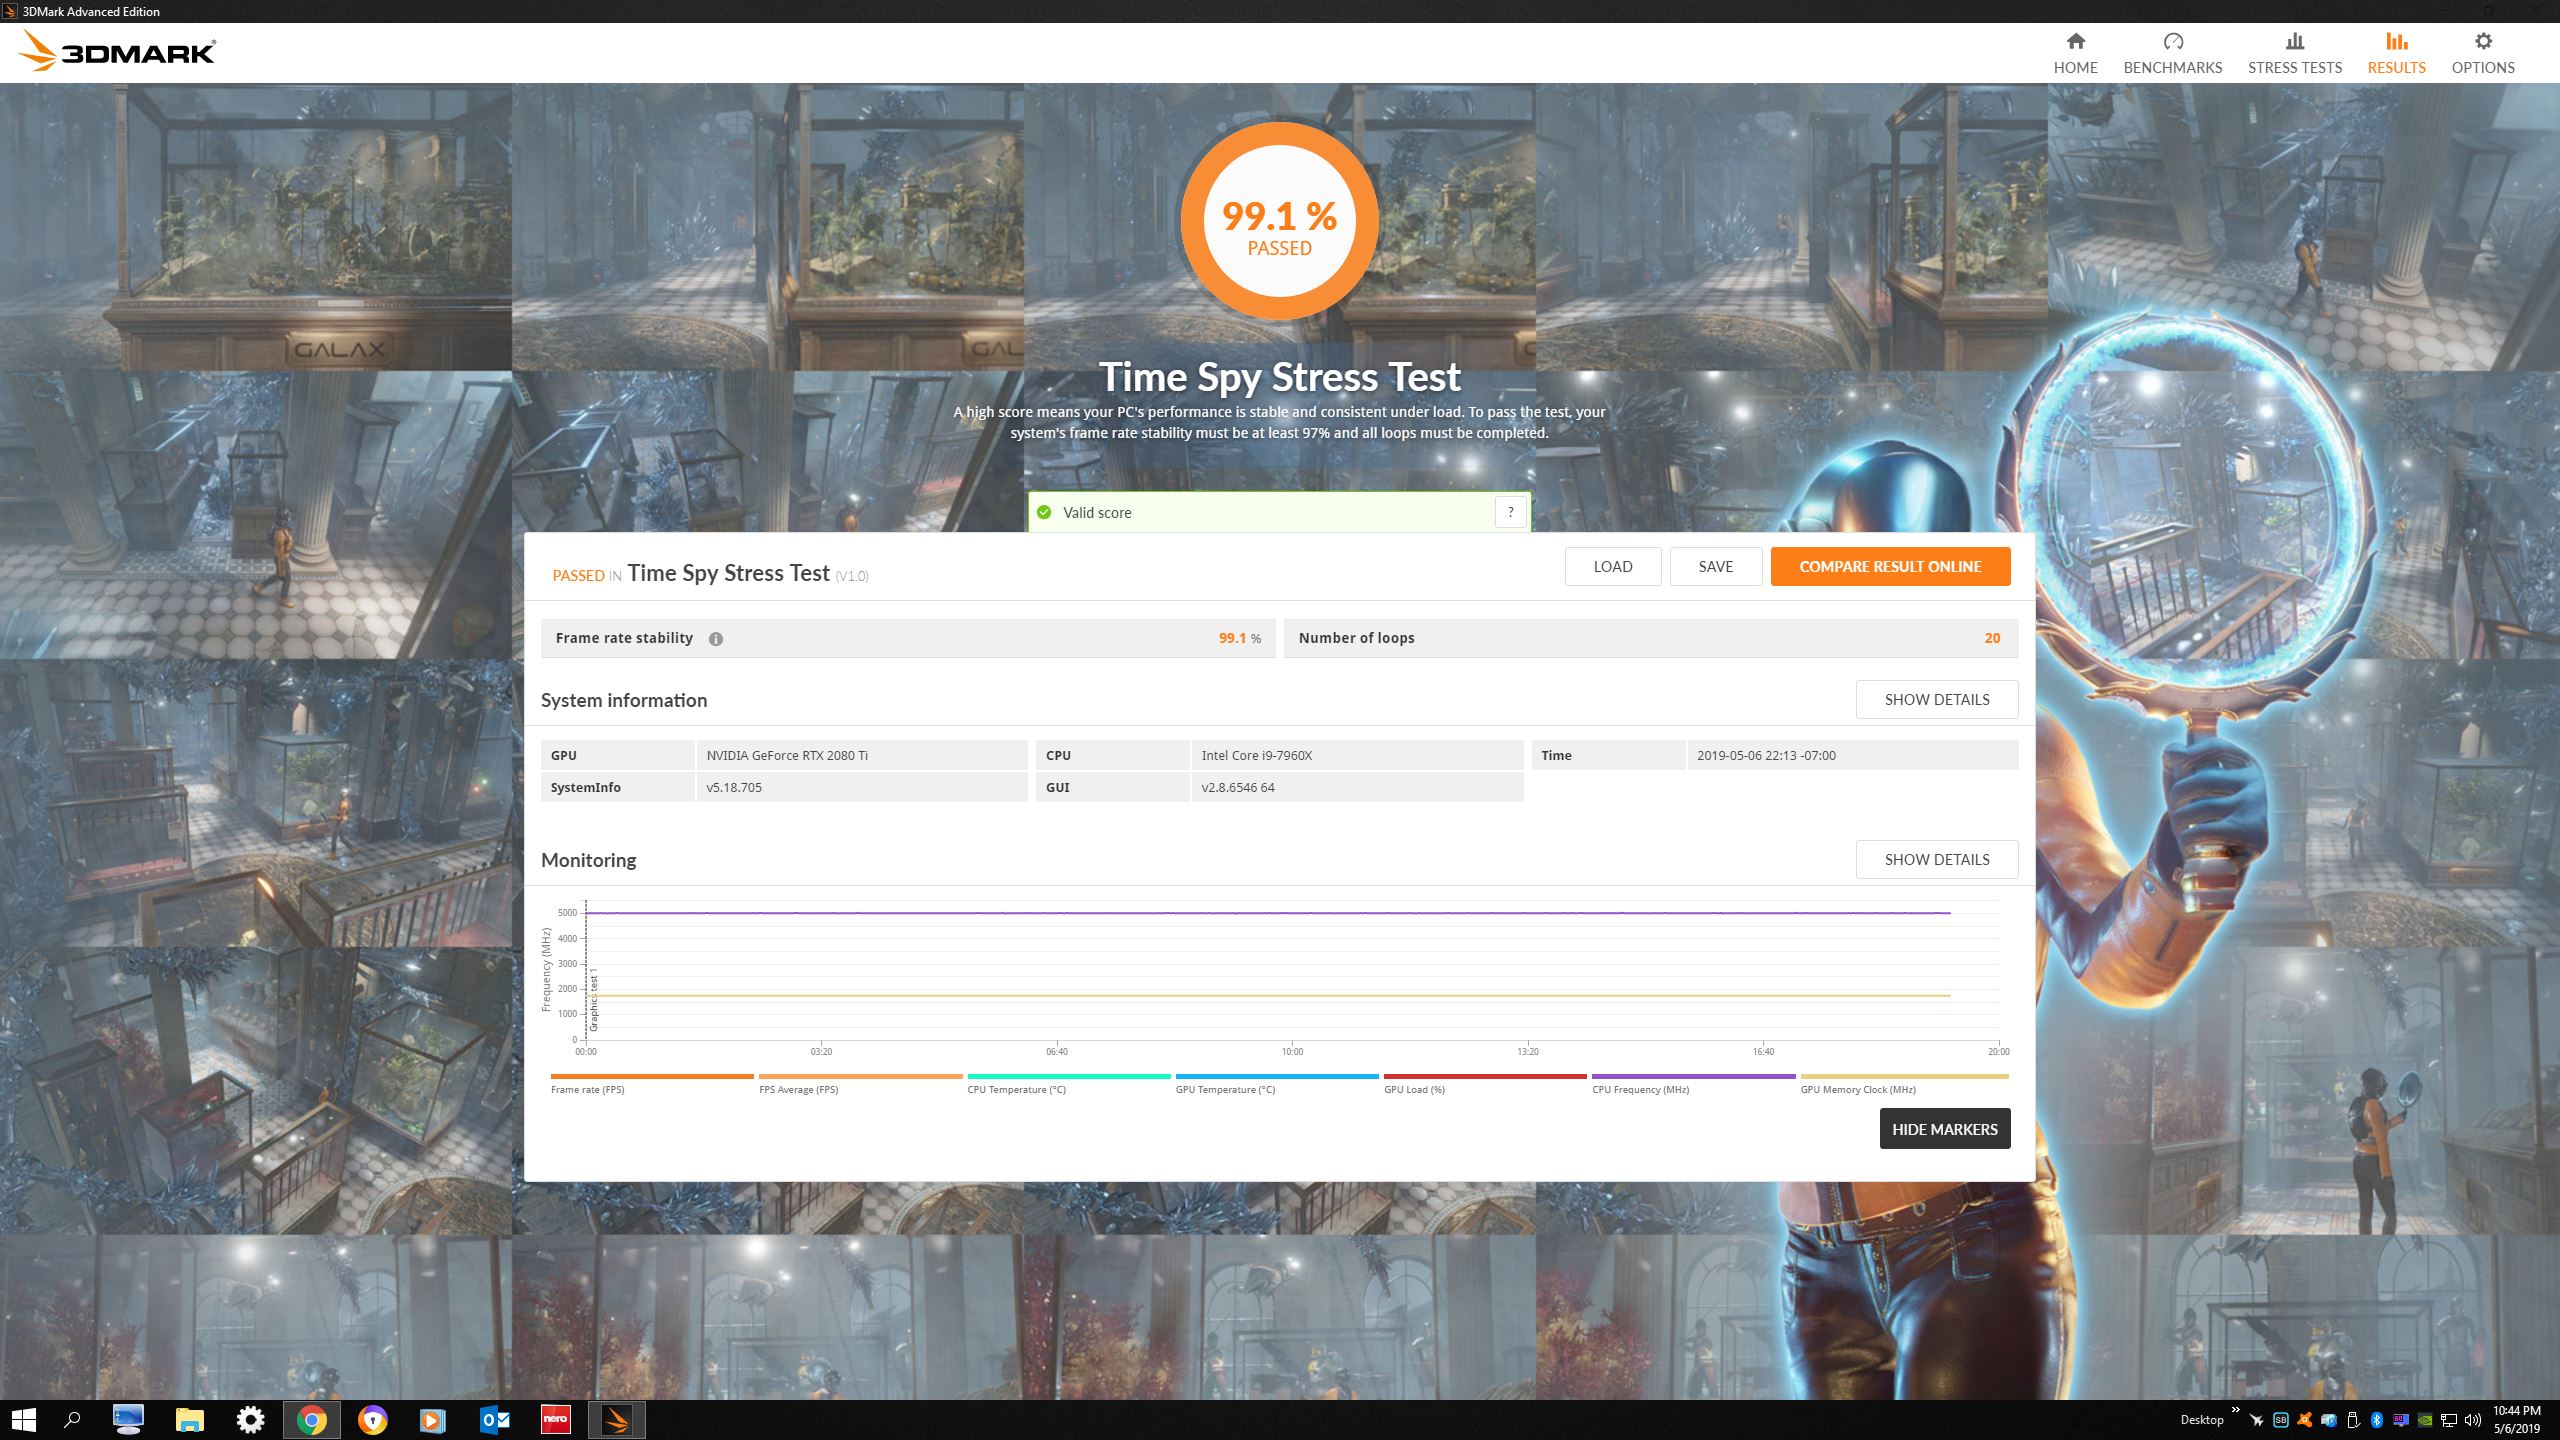Click Compare Result Online button
Viewport: 2560px width, 1440px height.
(x=1889, y=567)
